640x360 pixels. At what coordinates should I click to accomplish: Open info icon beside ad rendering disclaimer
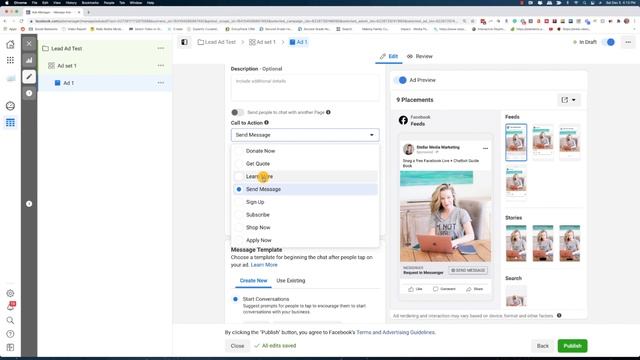(559, 316)
